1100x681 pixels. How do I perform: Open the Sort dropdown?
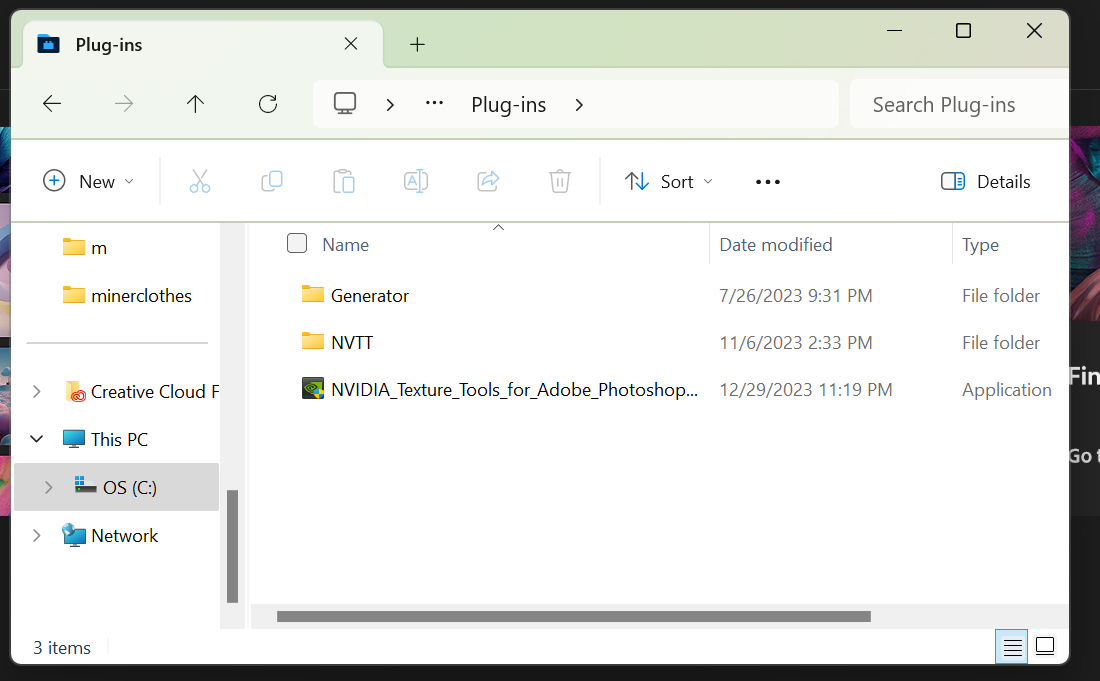[x=668, y=181]
